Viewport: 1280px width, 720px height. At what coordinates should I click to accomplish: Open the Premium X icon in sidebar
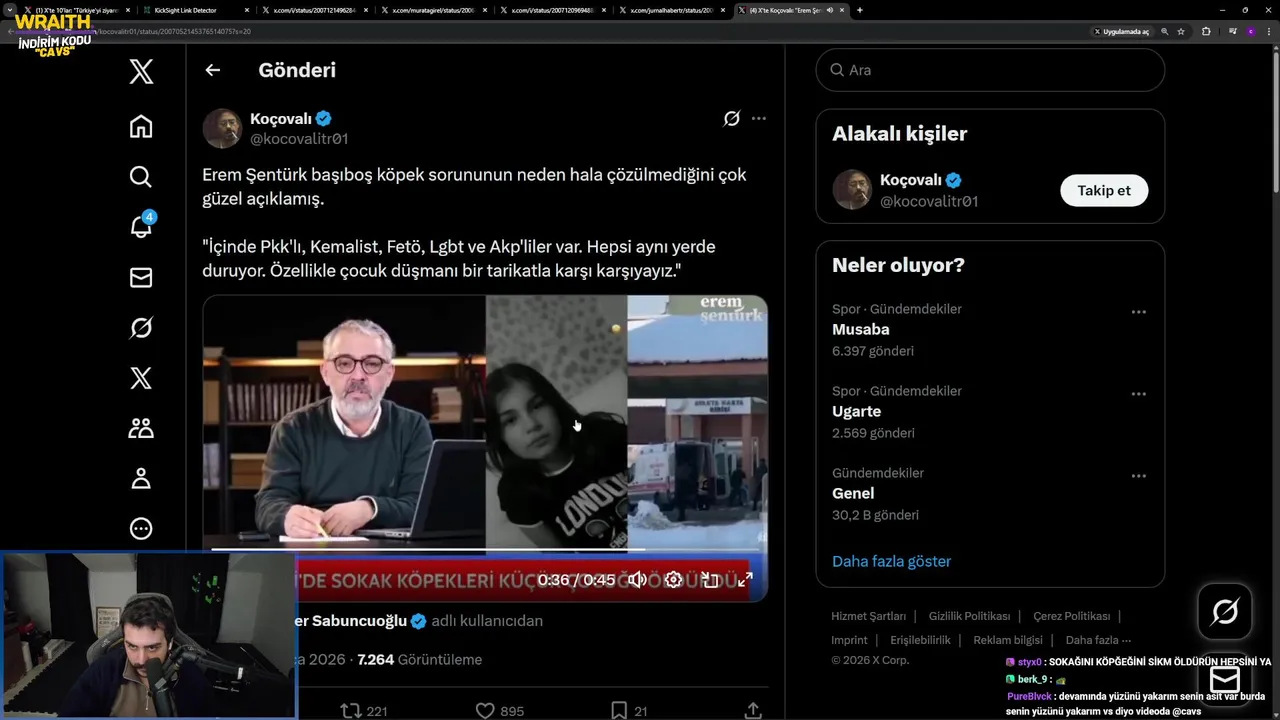pos(141,378)
